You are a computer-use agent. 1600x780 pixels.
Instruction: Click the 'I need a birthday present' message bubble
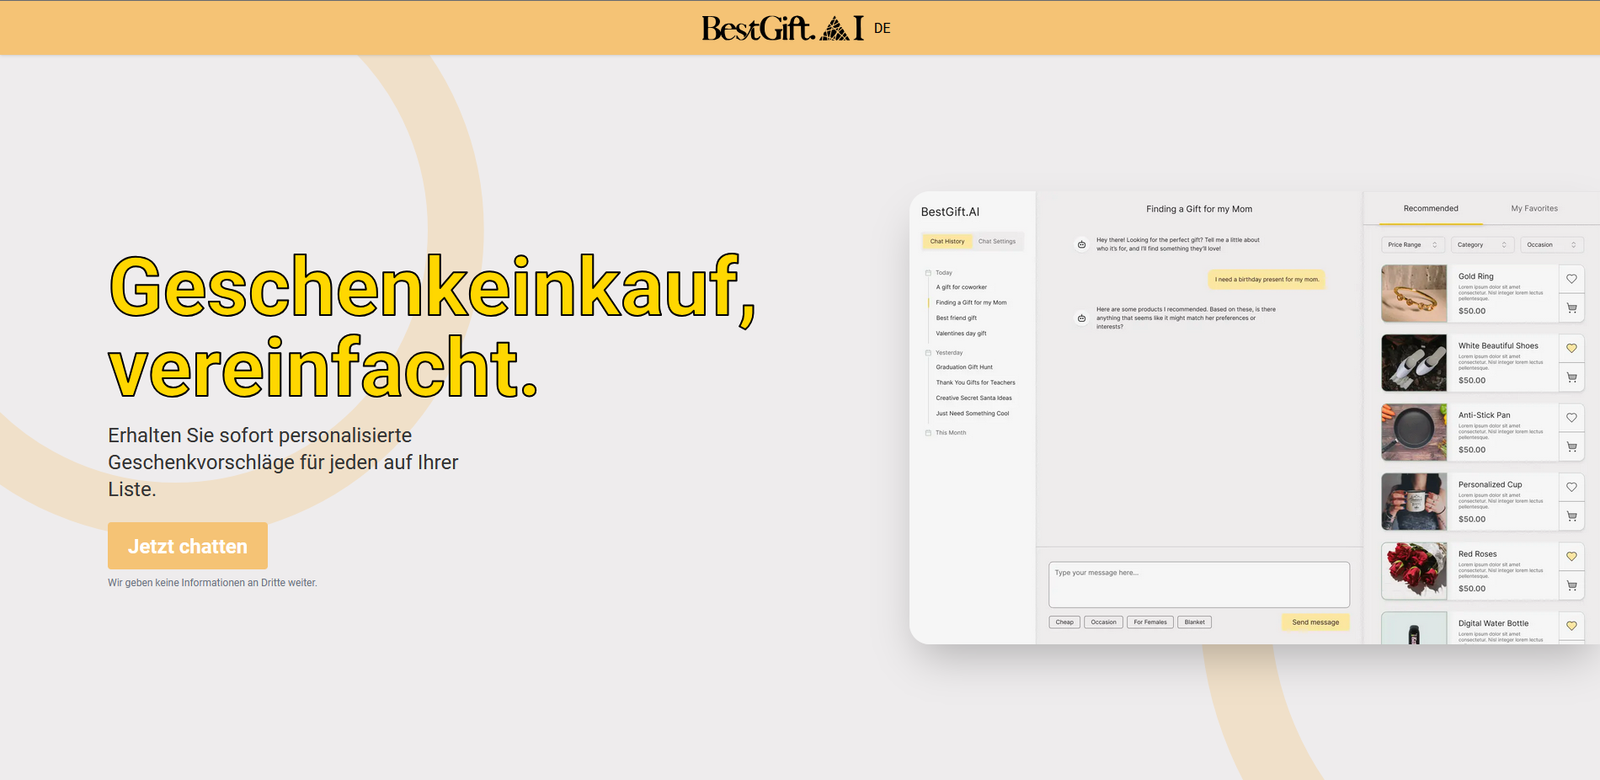coord(1267,279)
